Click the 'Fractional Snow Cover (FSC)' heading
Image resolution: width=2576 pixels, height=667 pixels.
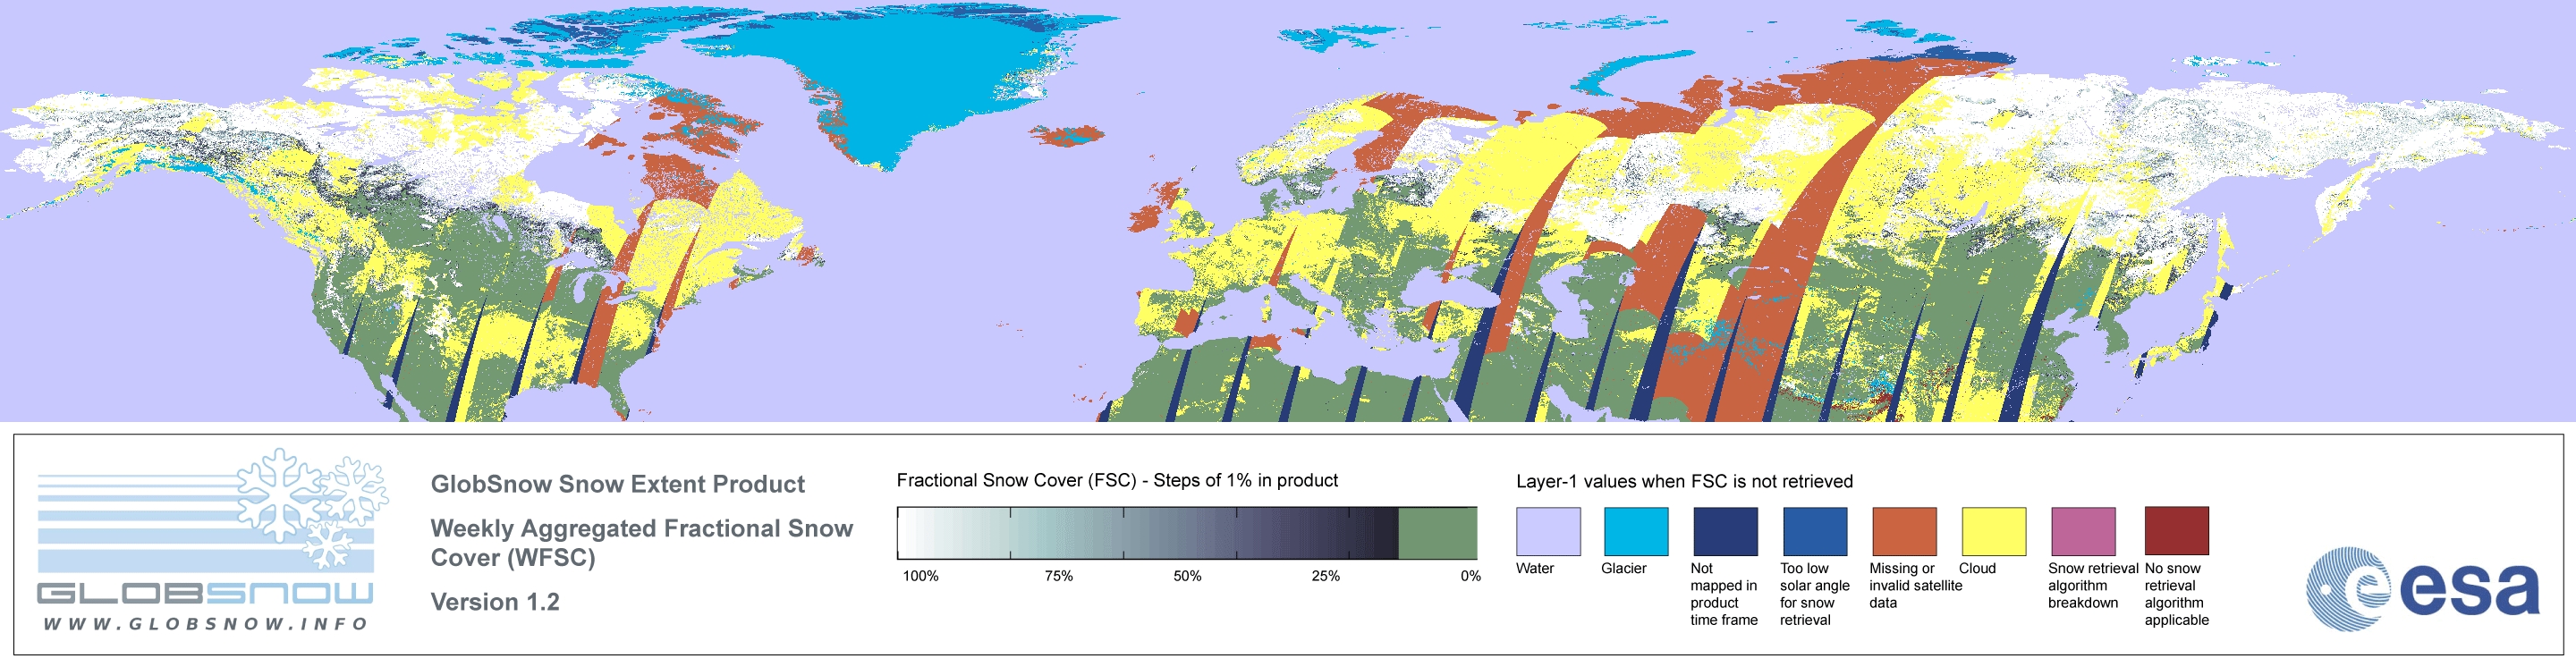(x=1117, y=480)
